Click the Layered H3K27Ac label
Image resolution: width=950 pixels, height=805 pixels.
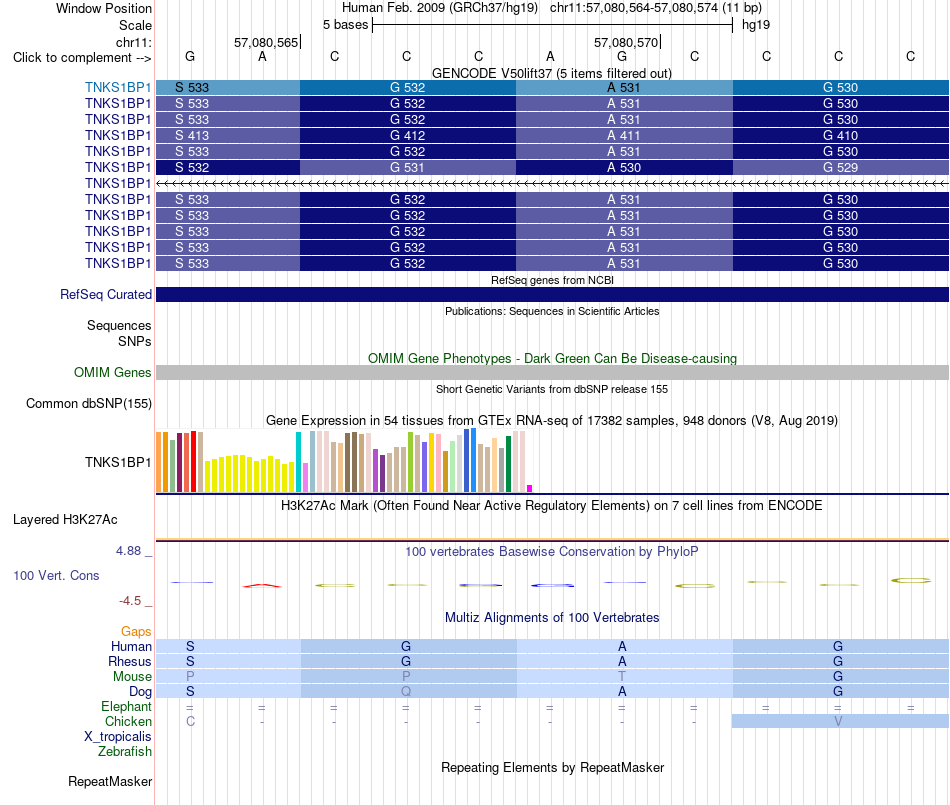65,520
